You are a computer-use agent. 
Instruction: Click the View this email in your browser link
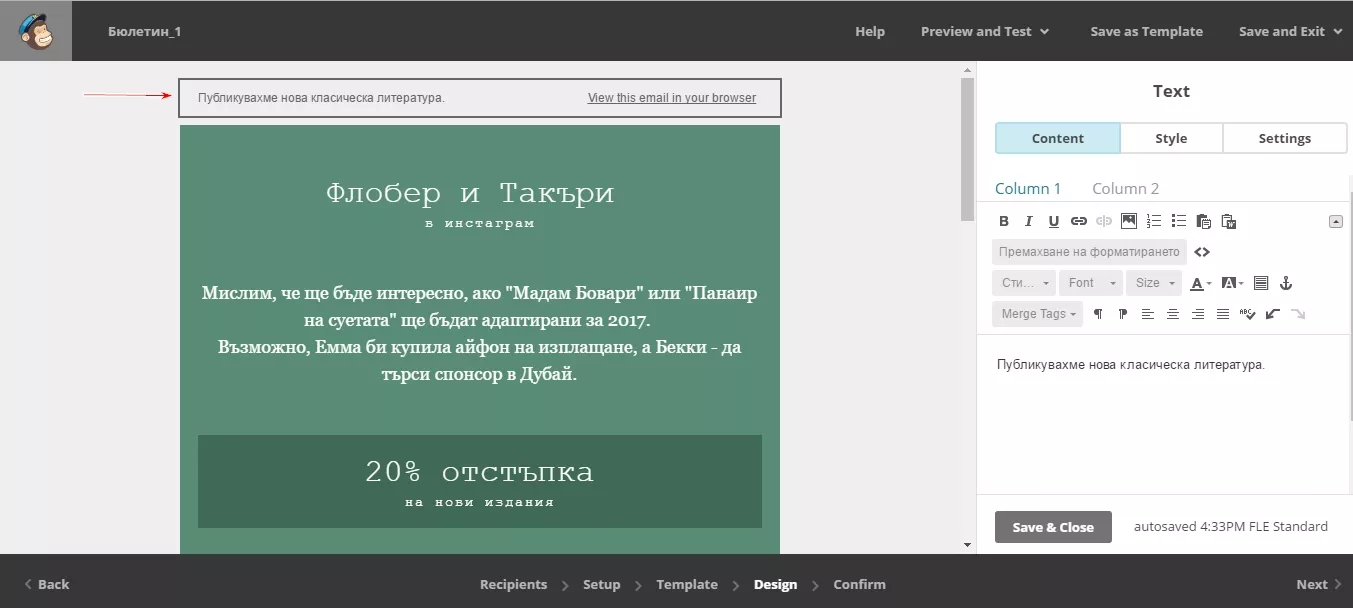(x=672, y=98)
